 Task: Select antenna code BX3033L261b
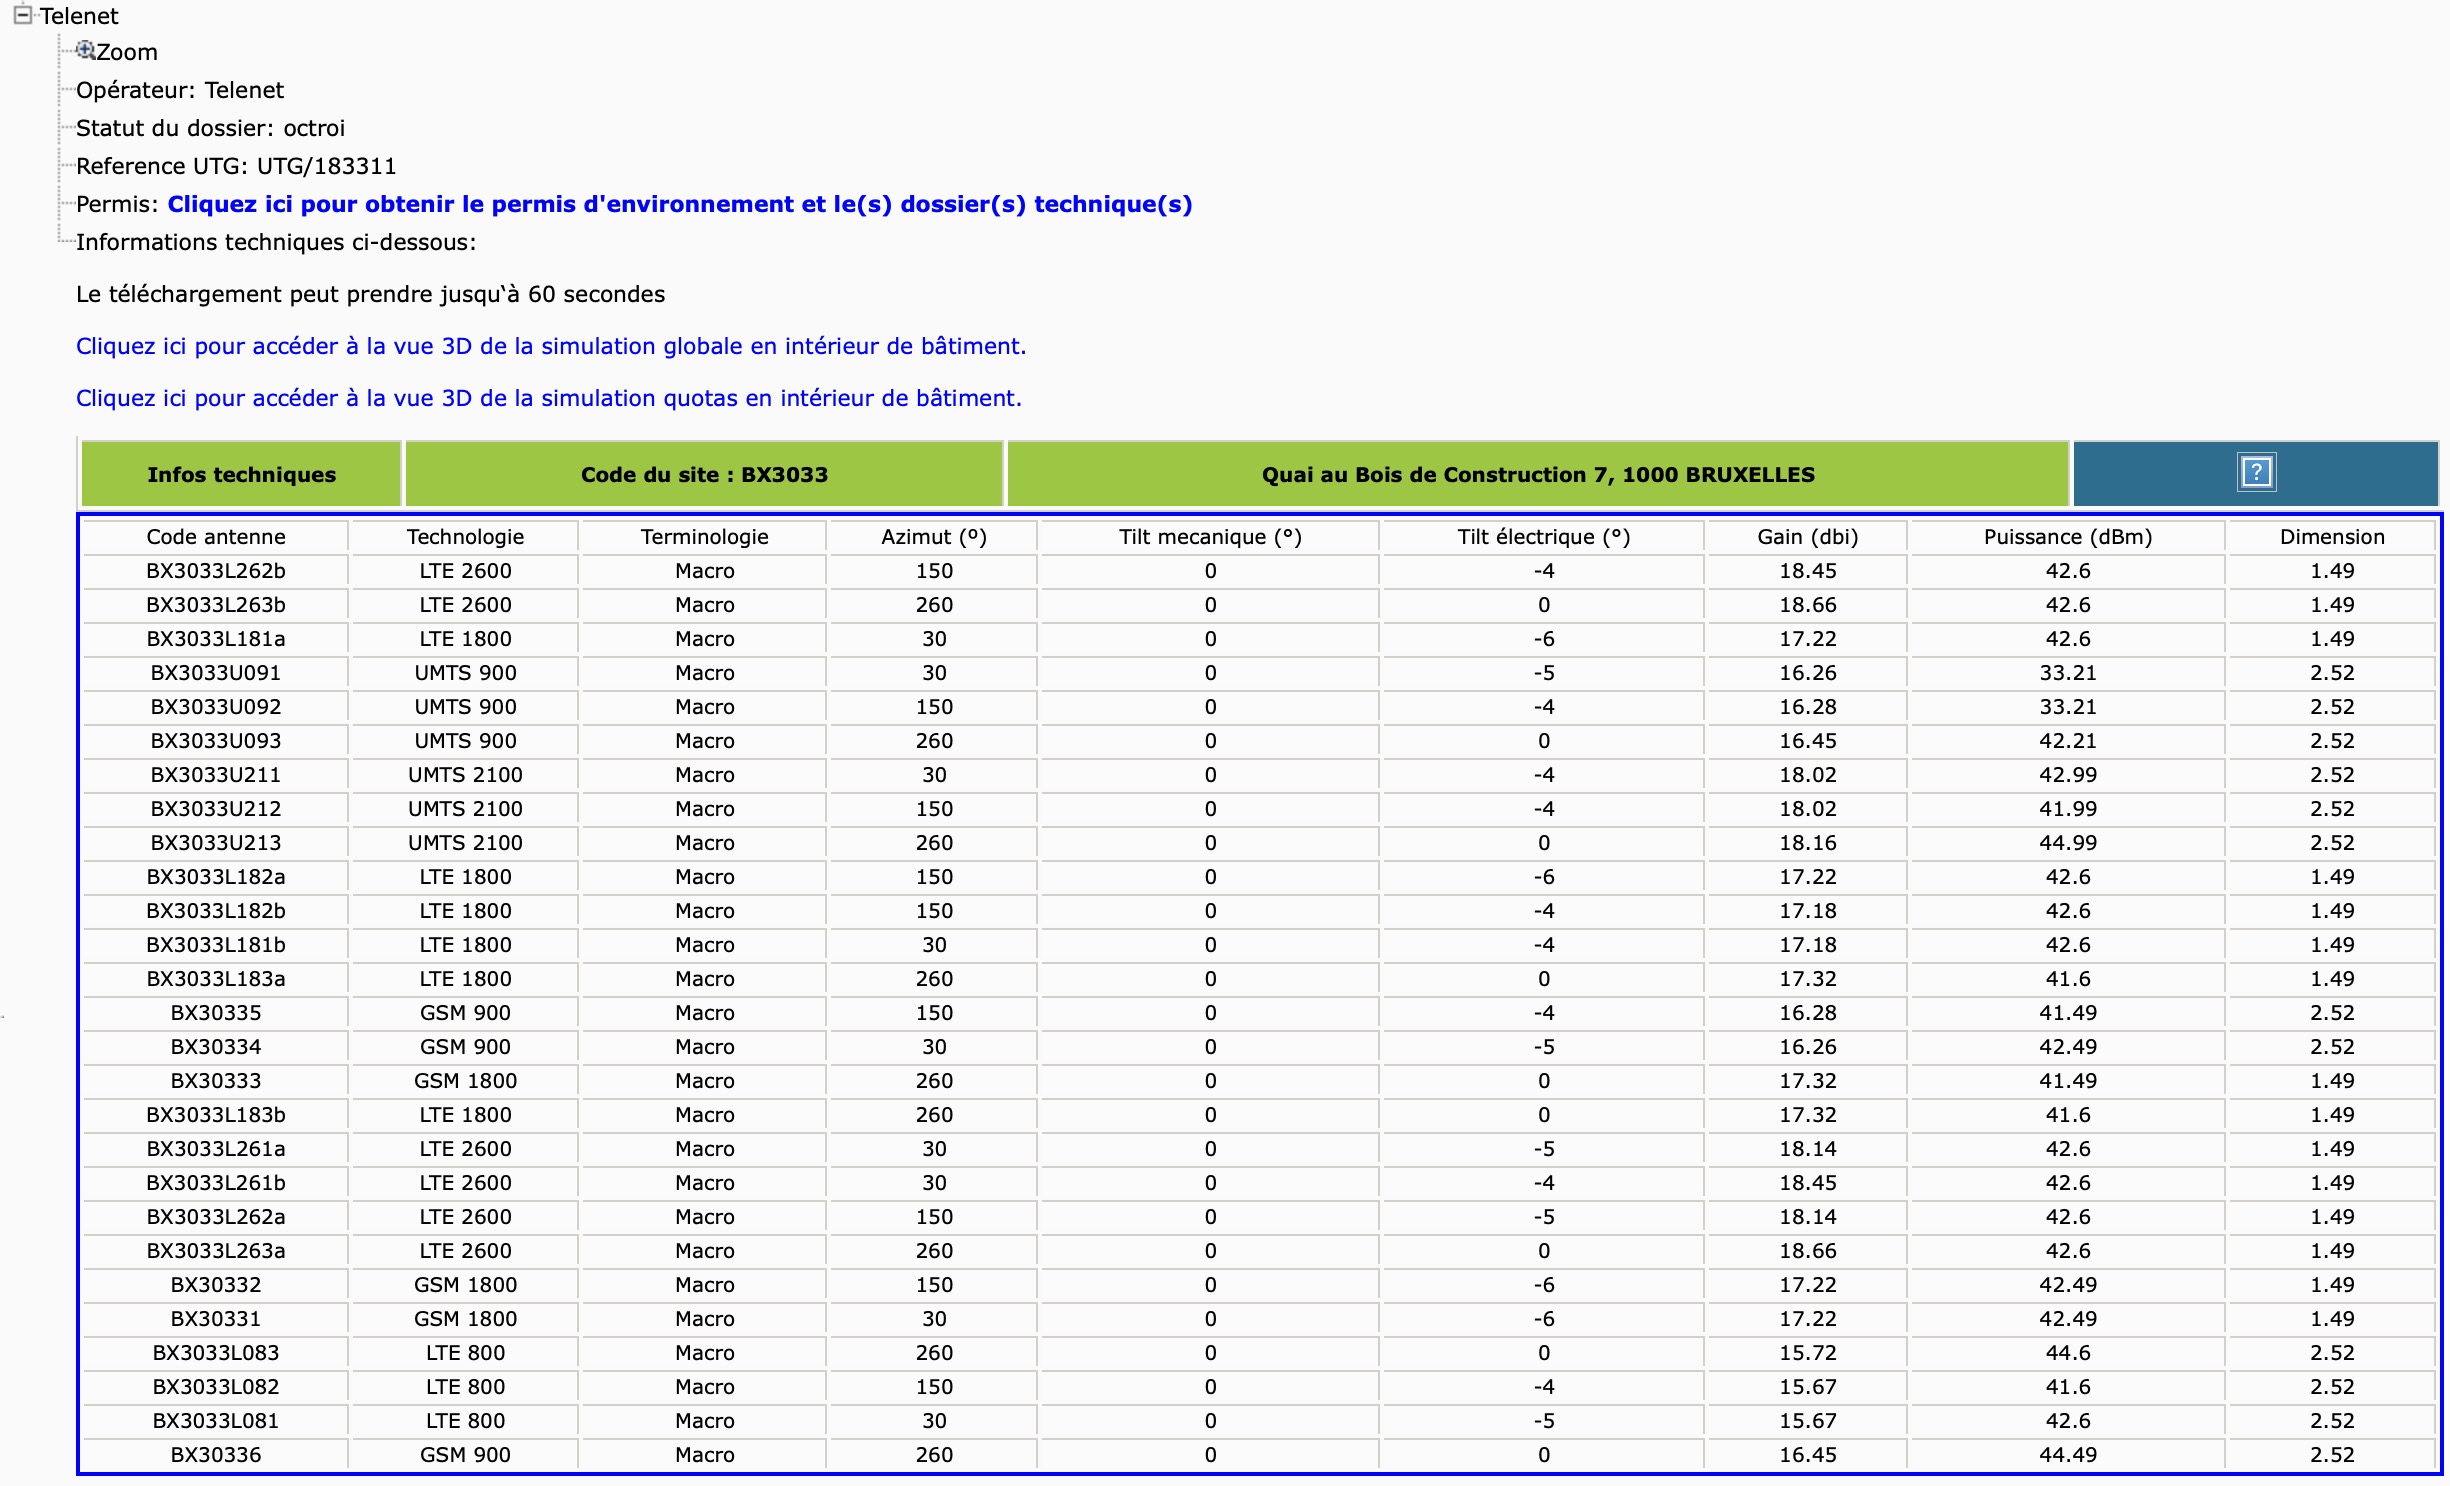click(x=216, y=1183)
